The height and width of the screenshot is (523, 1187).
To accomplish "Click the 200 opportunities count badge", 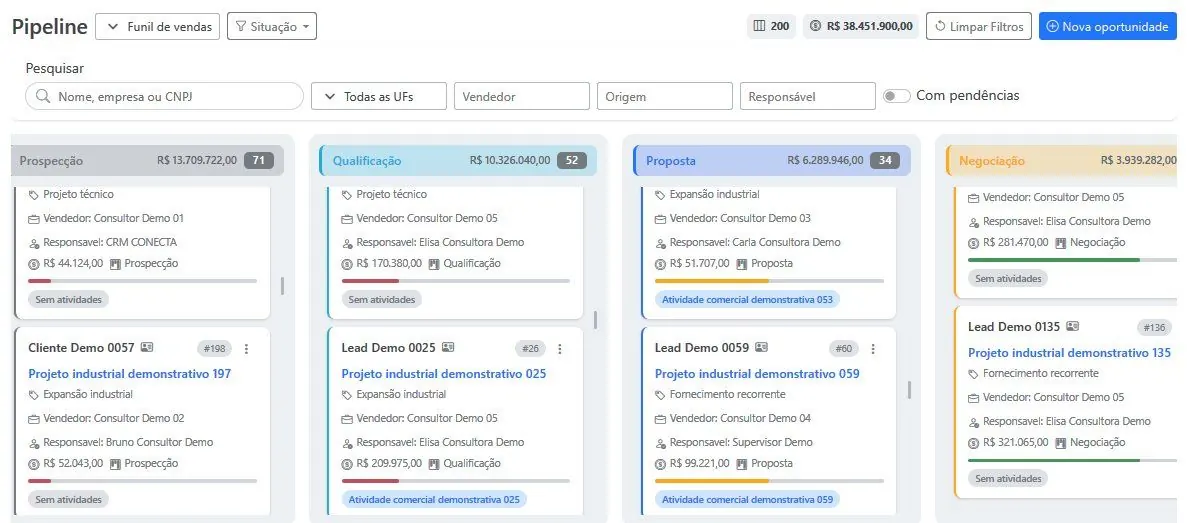I will 771,26.
